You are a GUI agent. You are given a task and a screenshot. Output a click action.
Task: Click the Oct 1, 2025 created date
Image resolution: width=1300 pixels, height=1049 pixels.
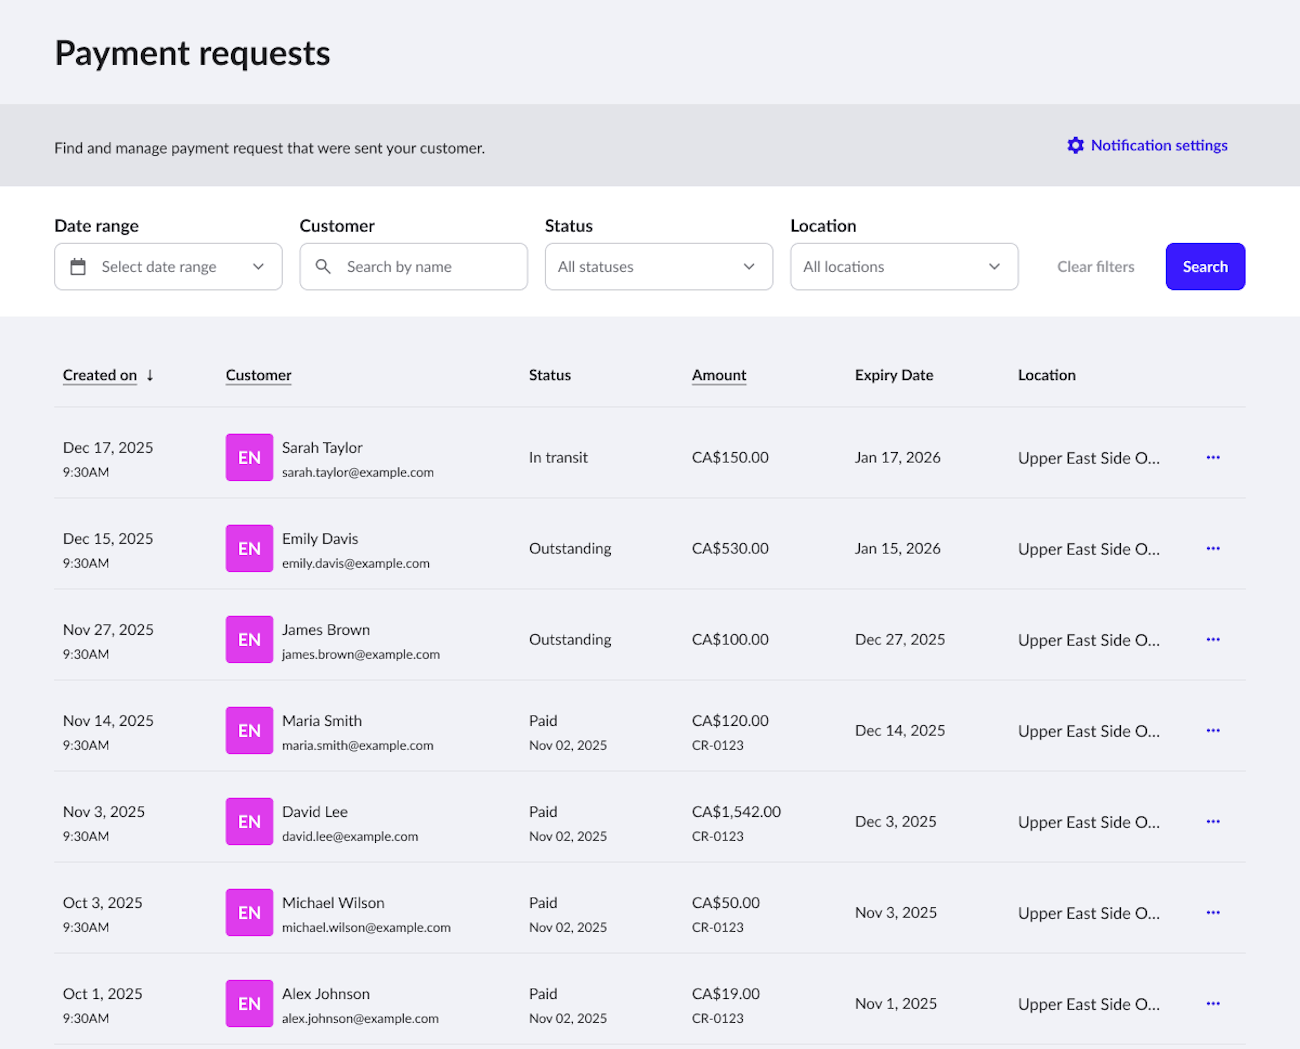[103, 994]
